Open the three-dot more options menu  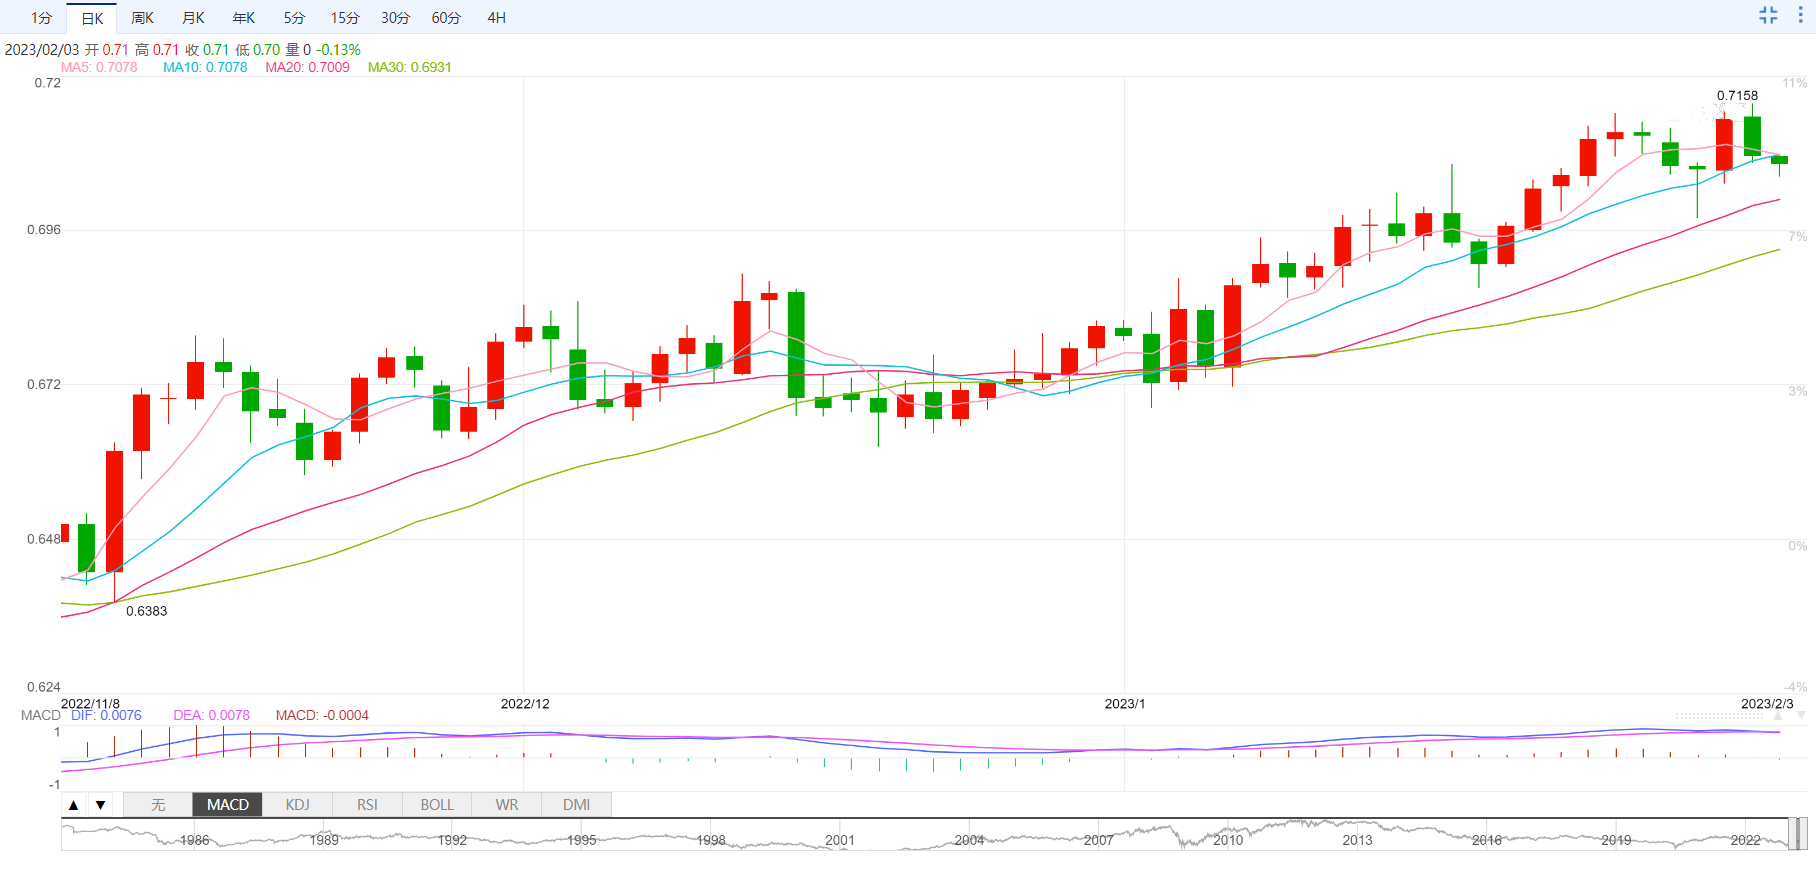(x=1800, y=15)
